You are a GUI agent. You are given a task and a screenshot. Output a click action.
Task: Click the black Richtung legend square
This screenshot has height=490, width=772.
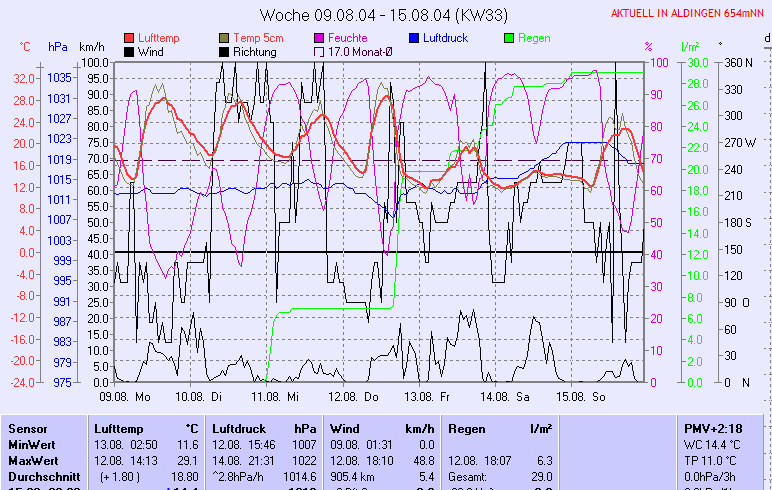click(224, 51)
